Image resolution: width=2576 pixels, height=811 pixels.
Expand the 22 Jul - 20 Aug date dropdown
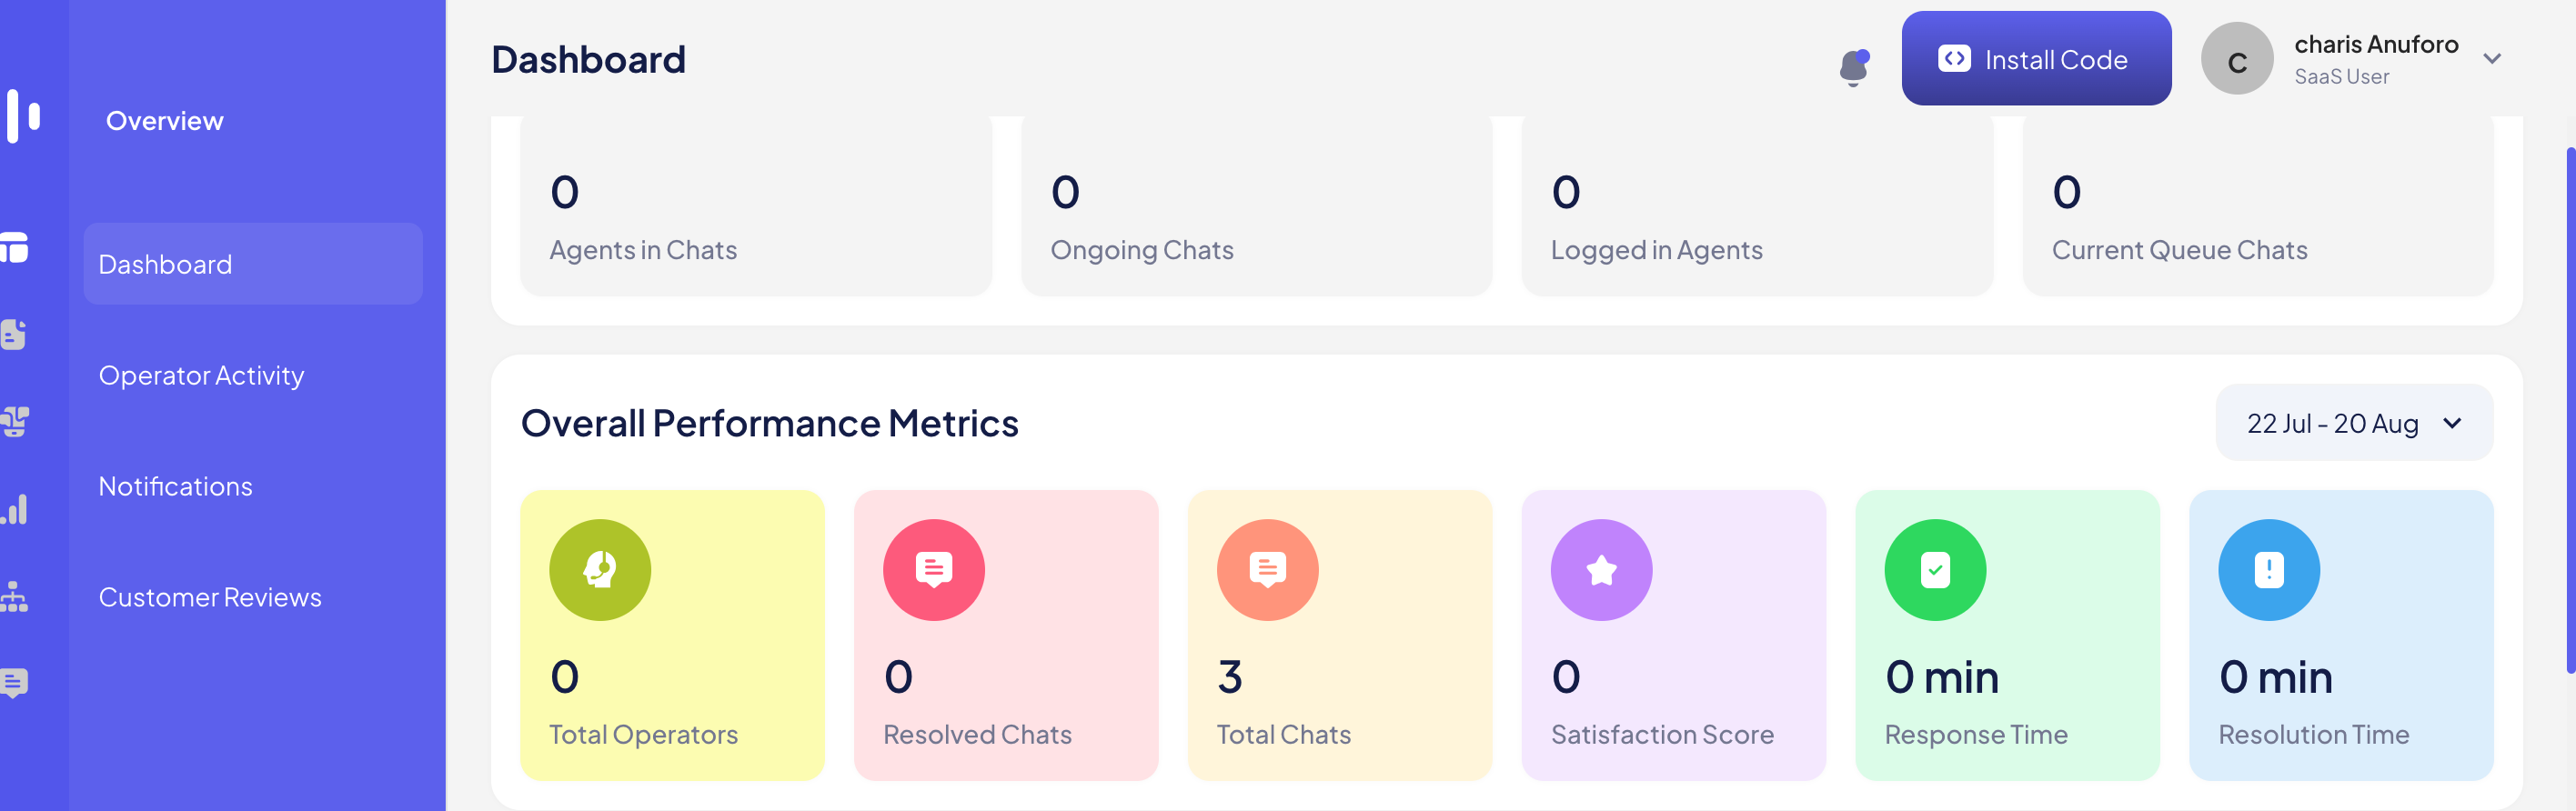(x=2353, y=423)
